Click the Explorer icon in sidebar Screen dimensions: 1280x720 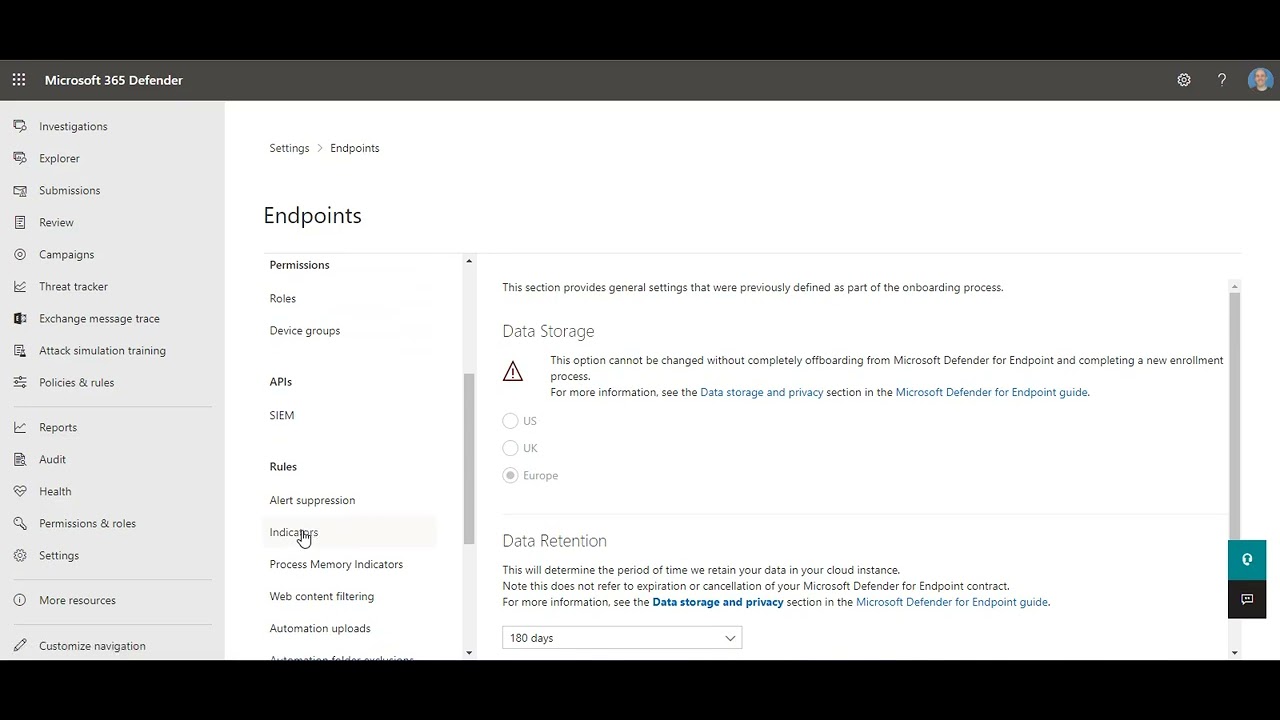(20, 158)
